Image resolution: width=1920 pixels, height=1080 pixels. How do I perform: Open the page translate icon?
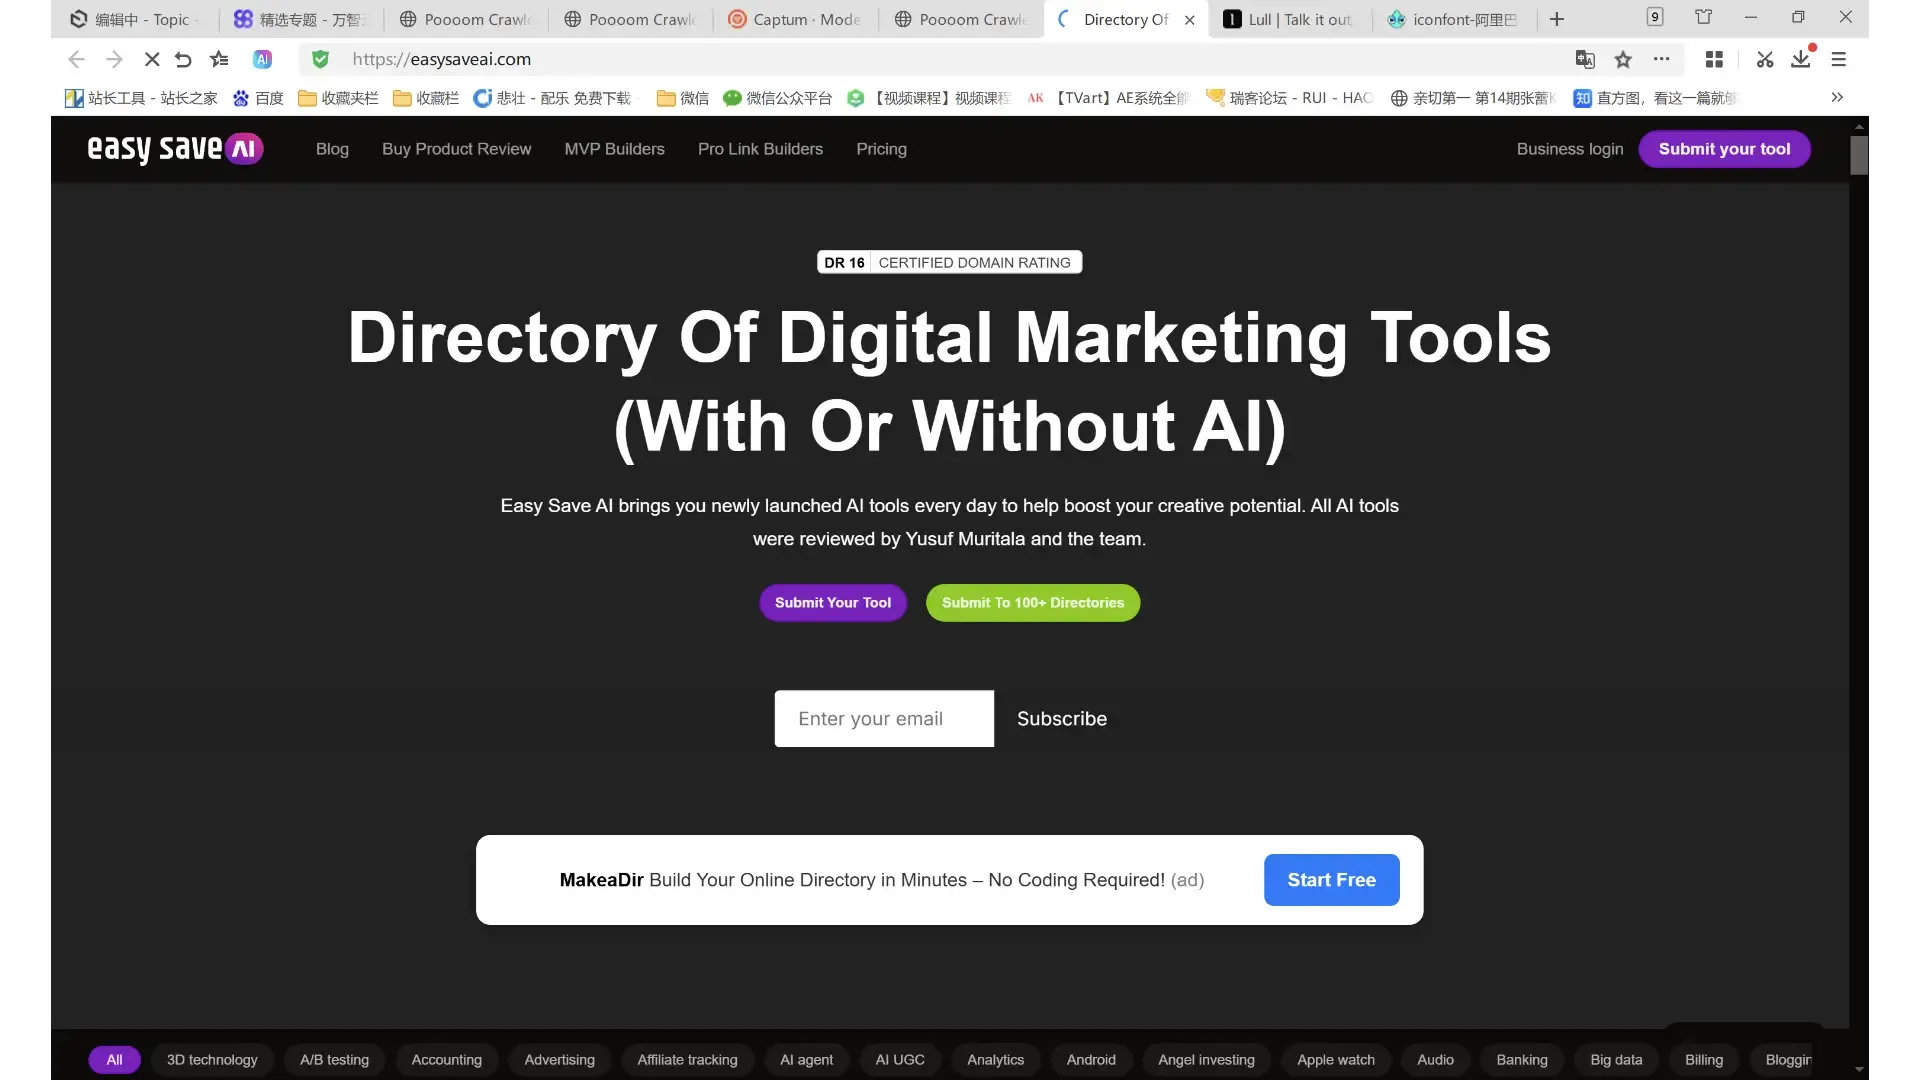(1585, 60)
